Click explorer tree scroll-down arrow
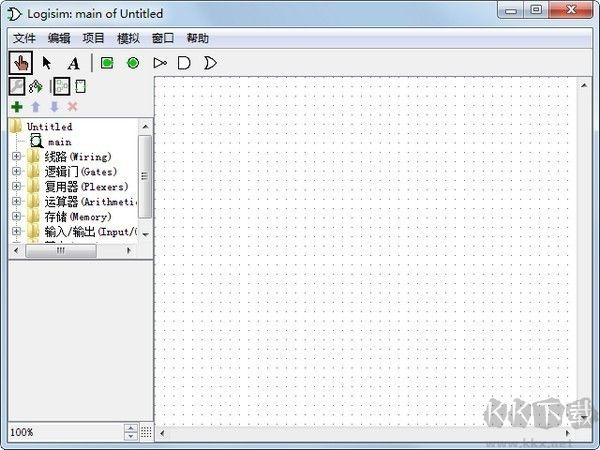Screen dimensions: 600x450 (x=145, y=234)
